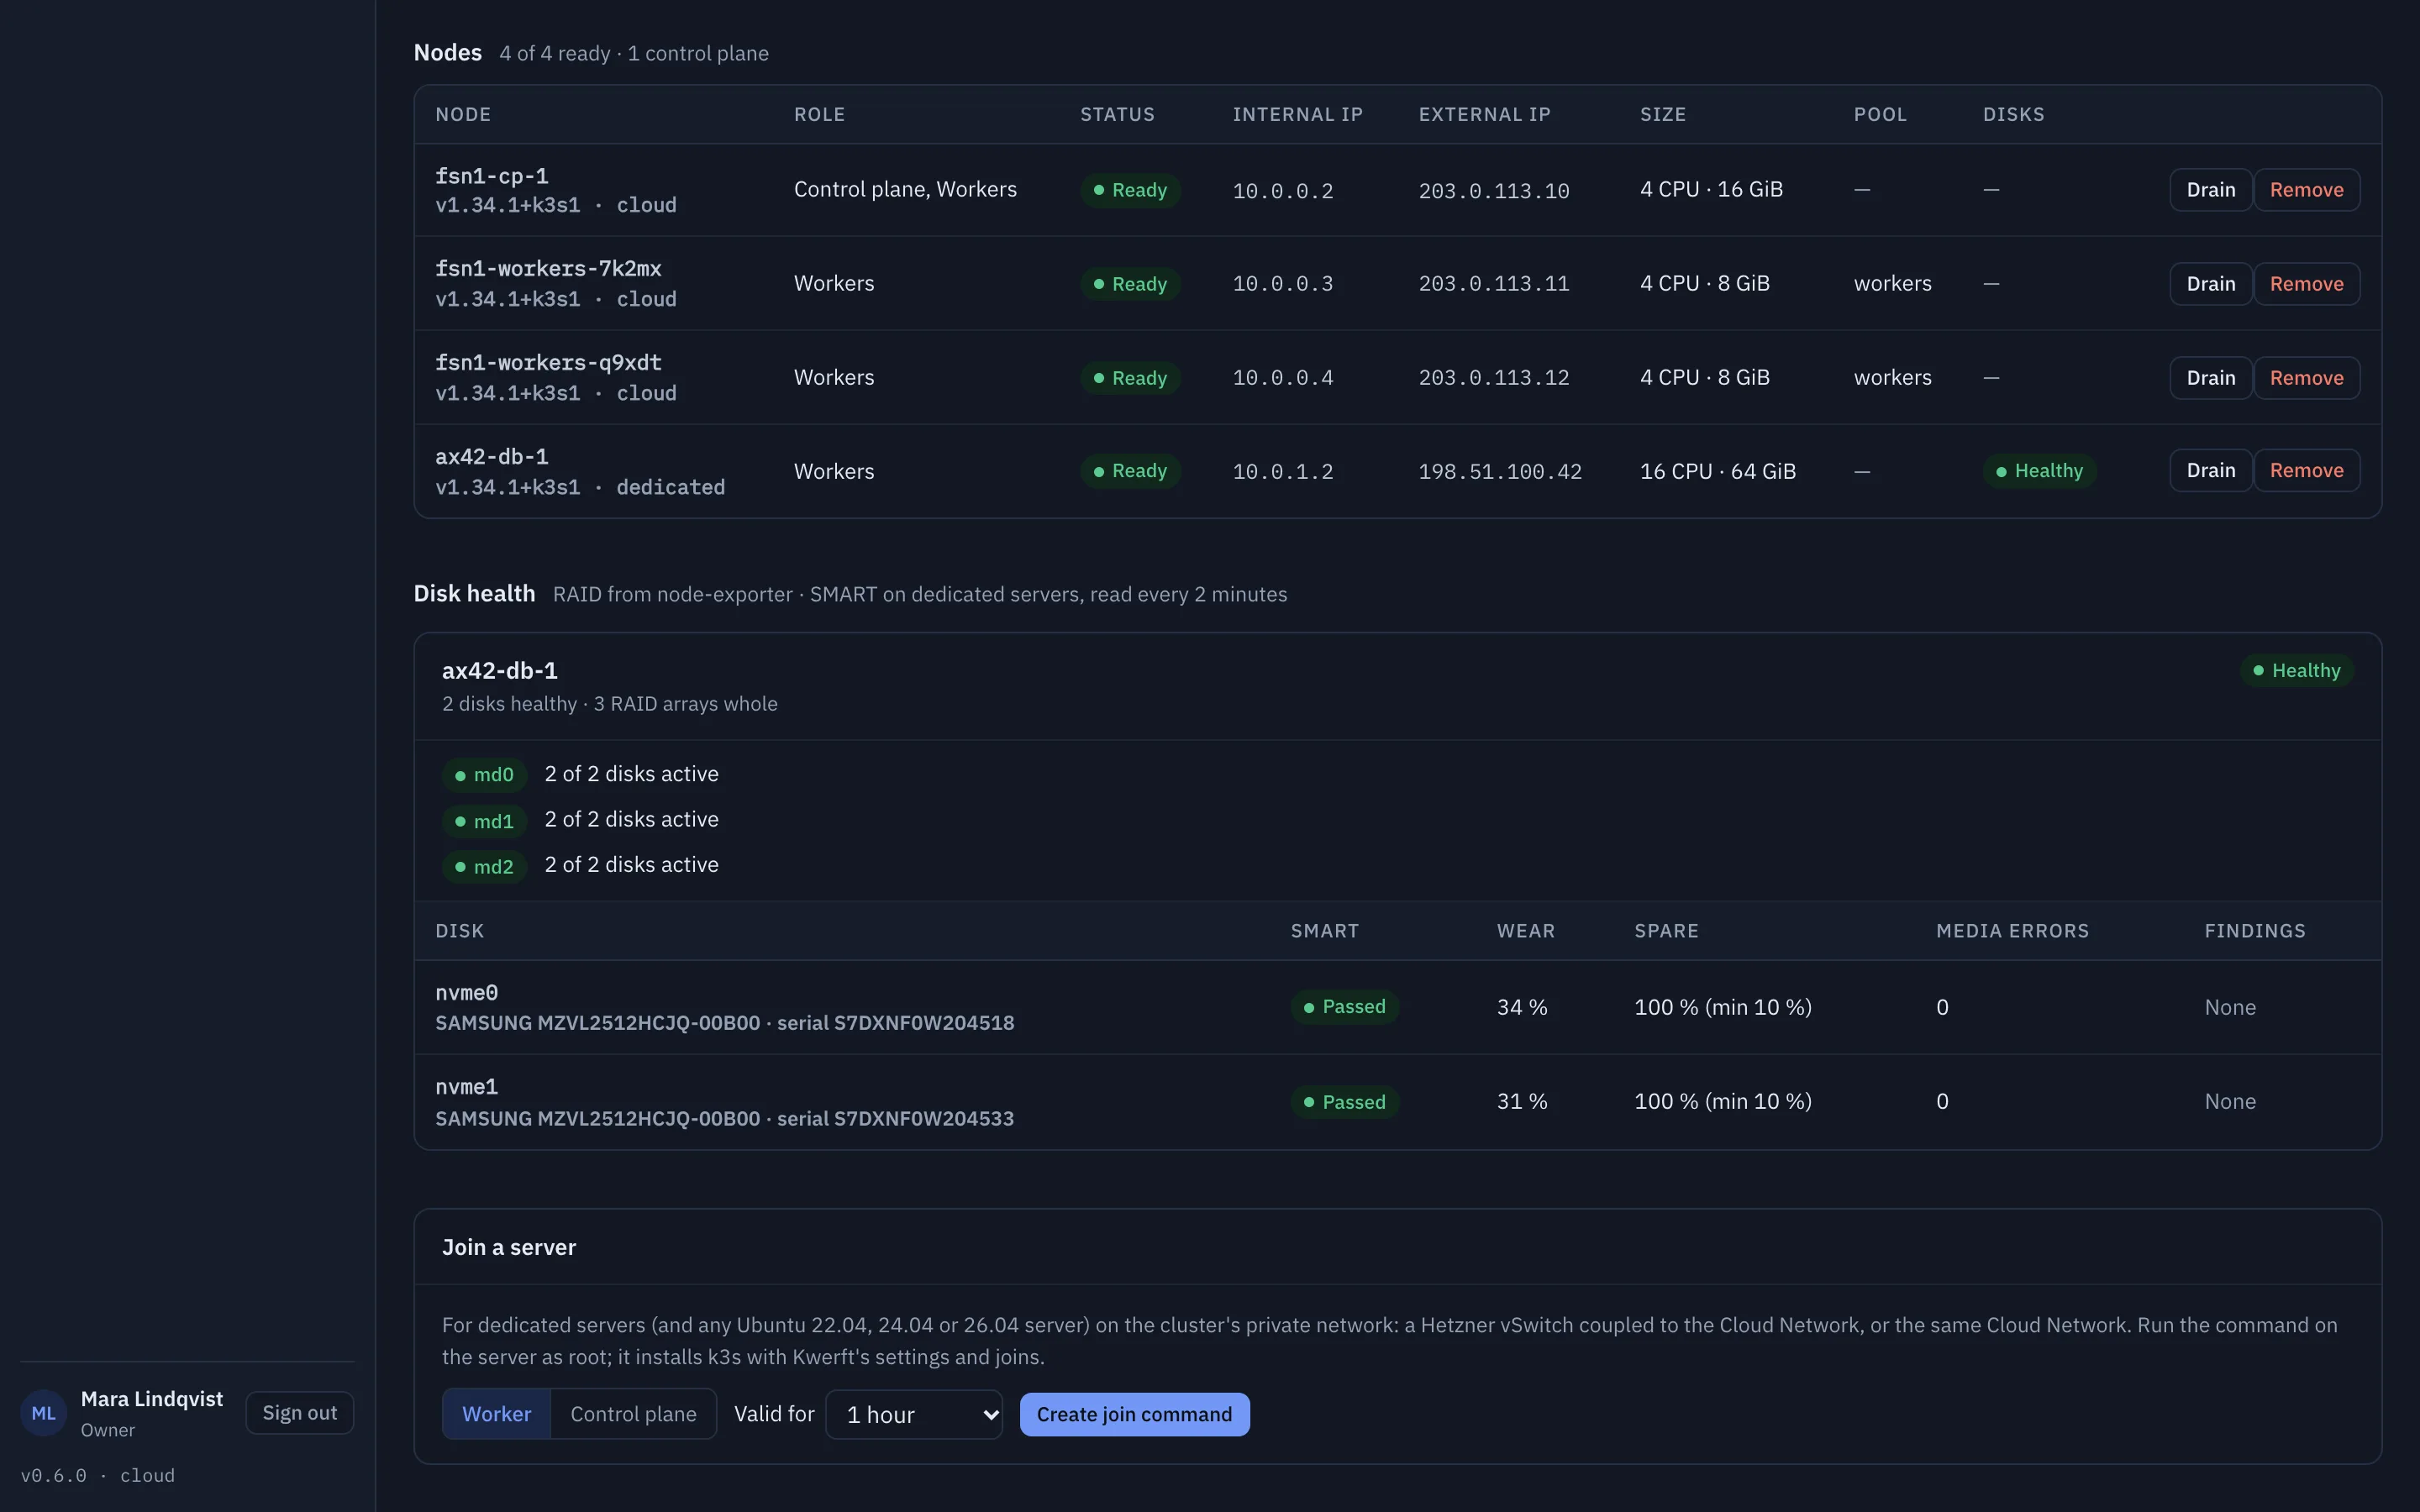Image resolution: width=2420 pixels, height=1512 pixels.
Task: Remove the fsn1-cp-1 node
Action: 2306,190
